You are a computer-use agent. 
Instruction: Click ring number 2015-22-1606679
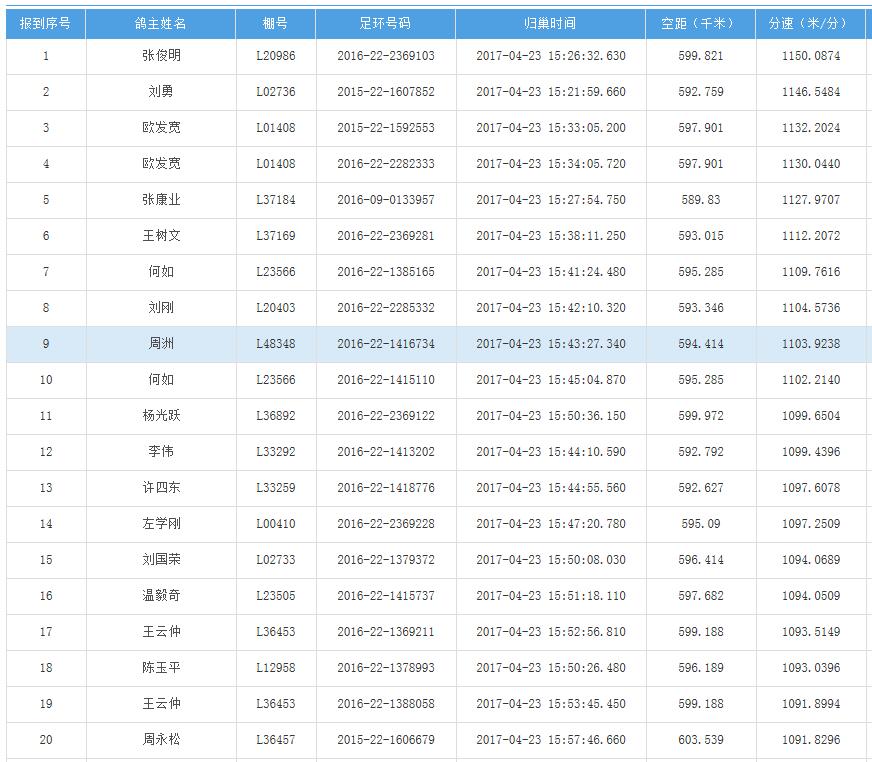point(385,740)
